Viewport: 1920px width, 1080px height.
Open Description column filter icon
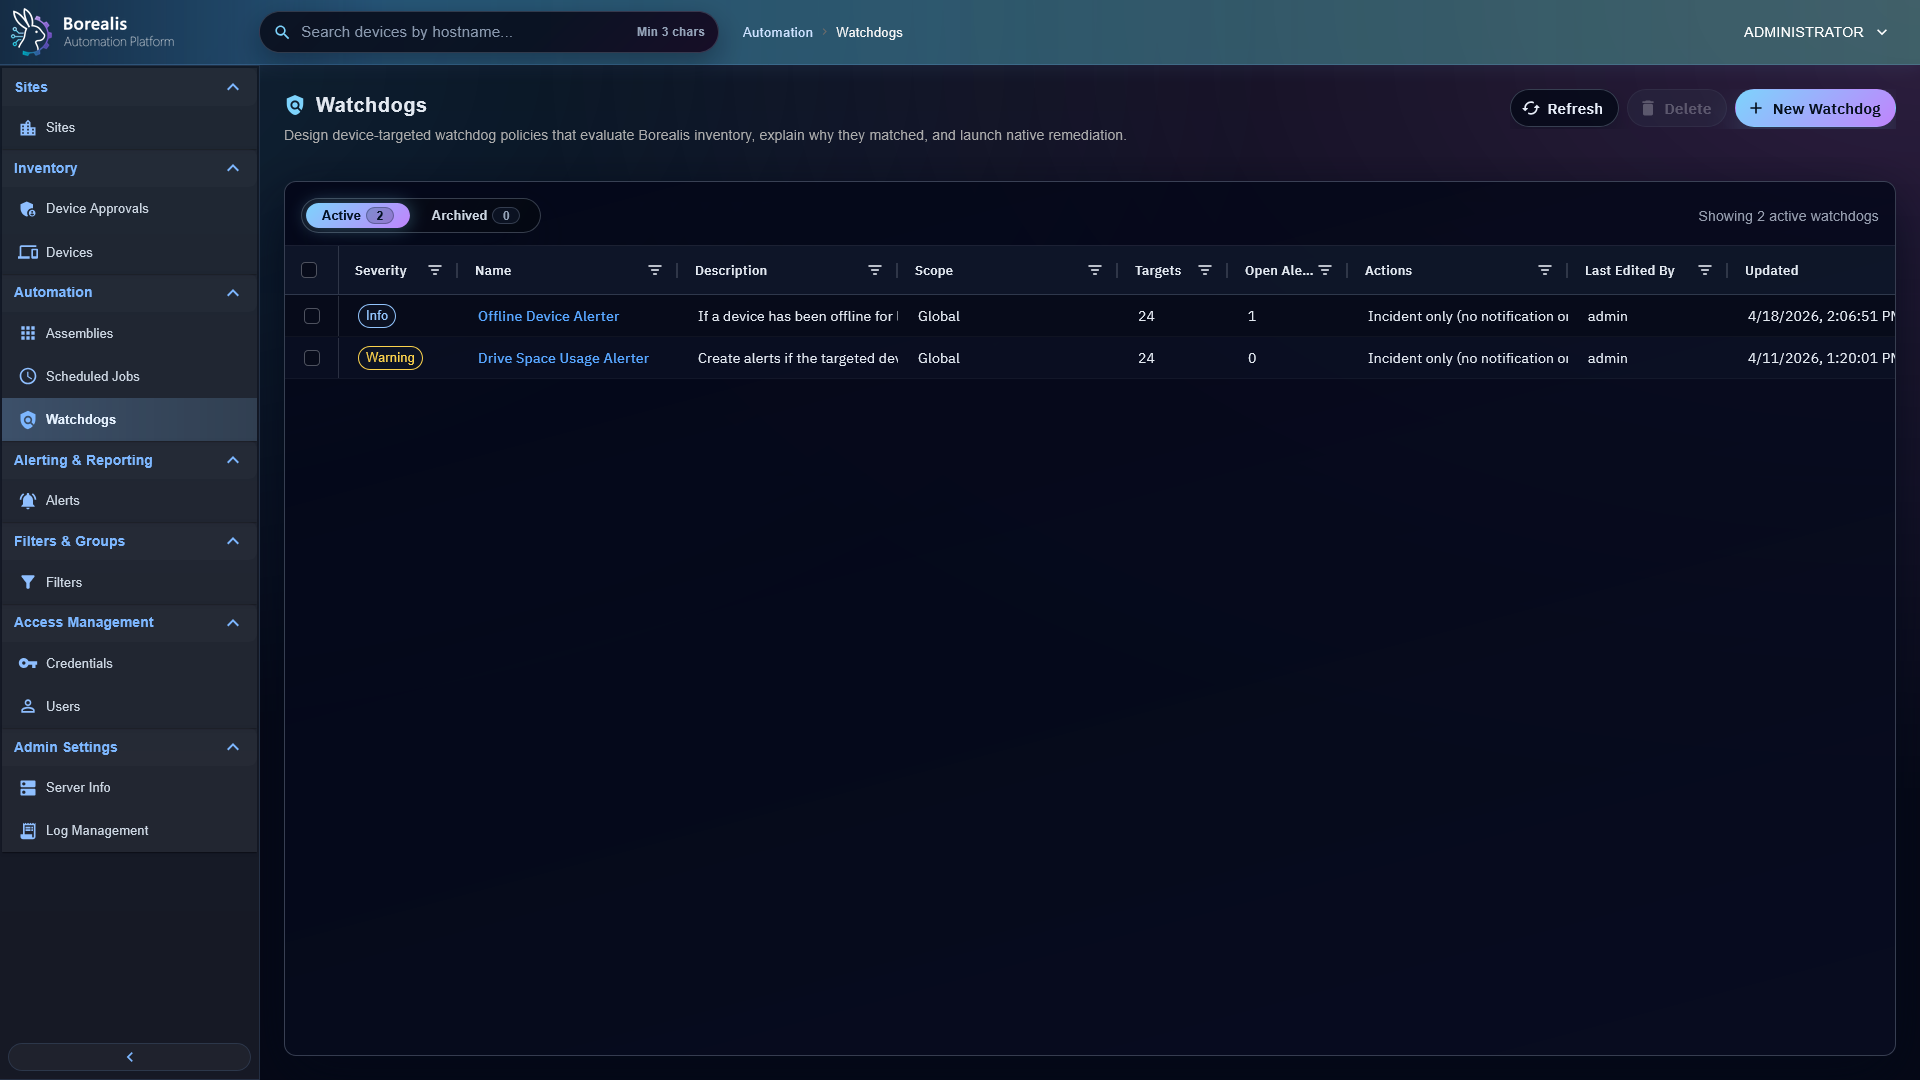pos(875,270)
